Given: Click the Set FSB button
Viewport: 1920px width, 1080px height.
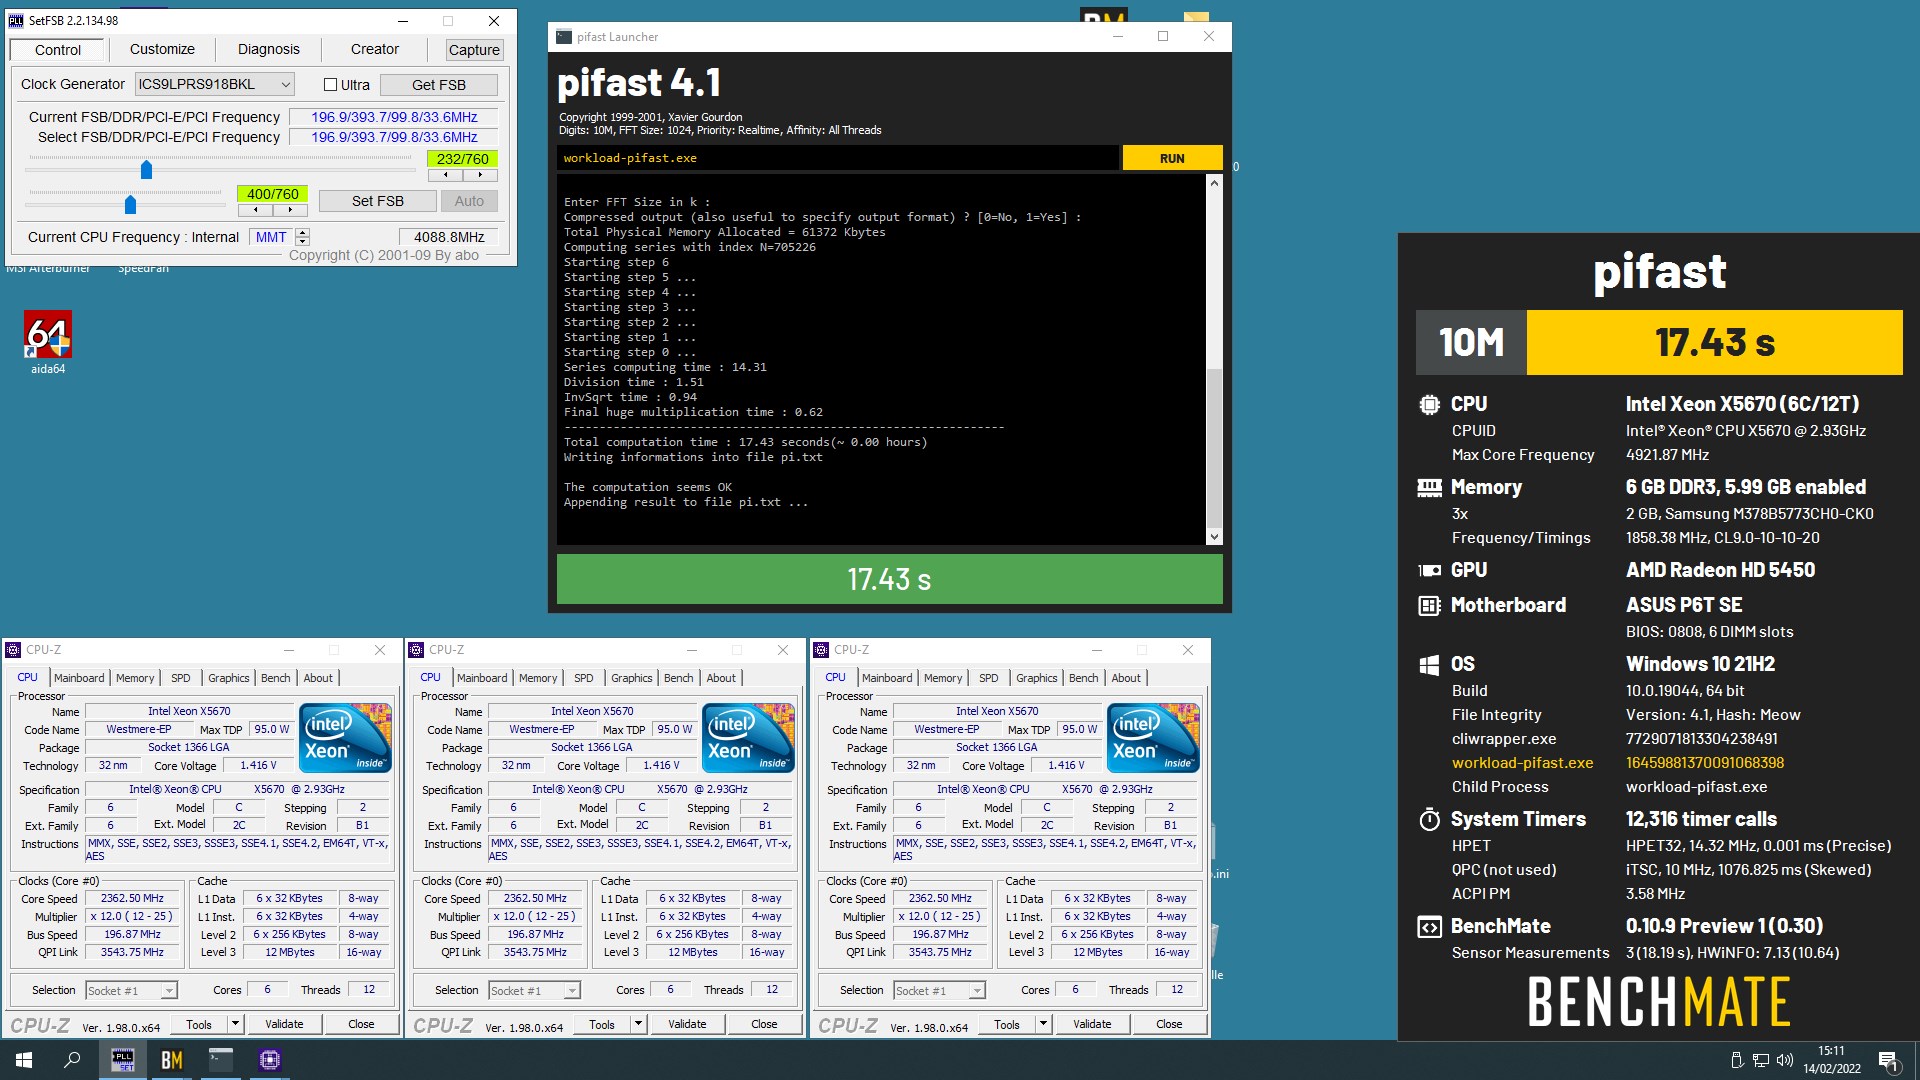Looking at the screenshot, I should tap(378, 201).
